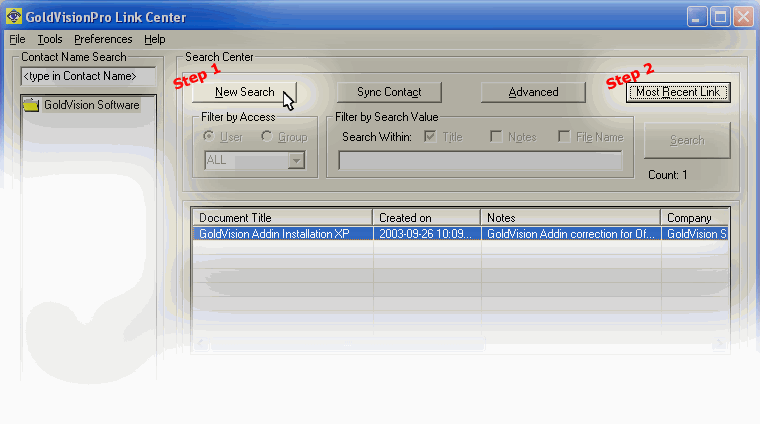
Task: Sort by the Created on column header
Action: point(426,217)
